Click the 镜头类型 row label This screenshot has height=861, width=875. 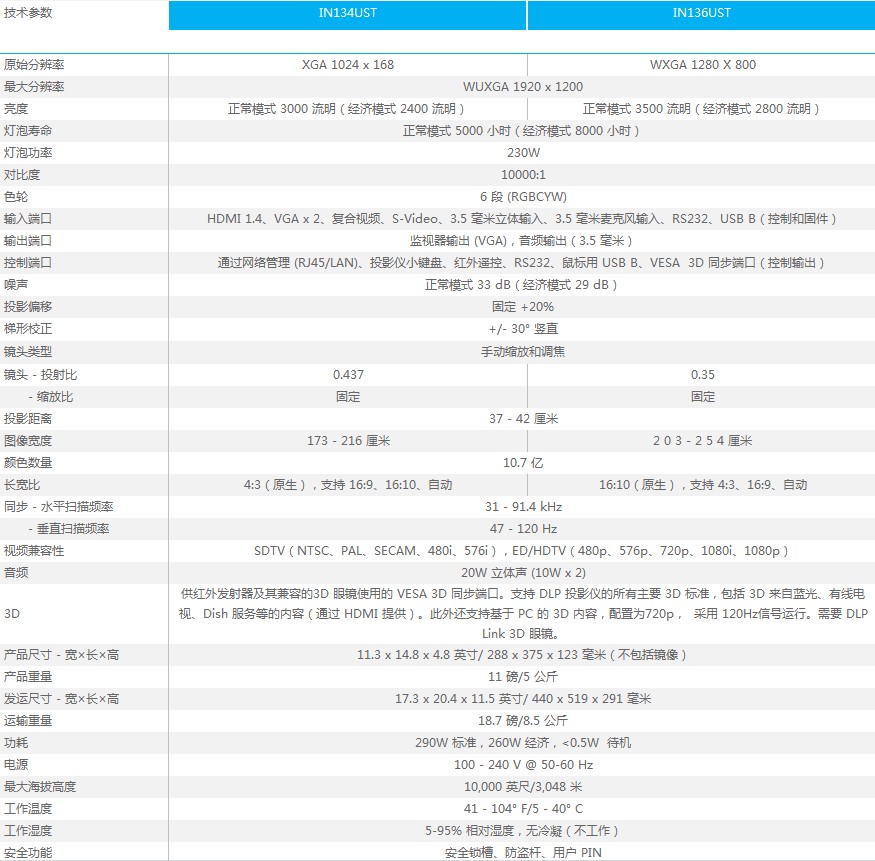(28, 352)
